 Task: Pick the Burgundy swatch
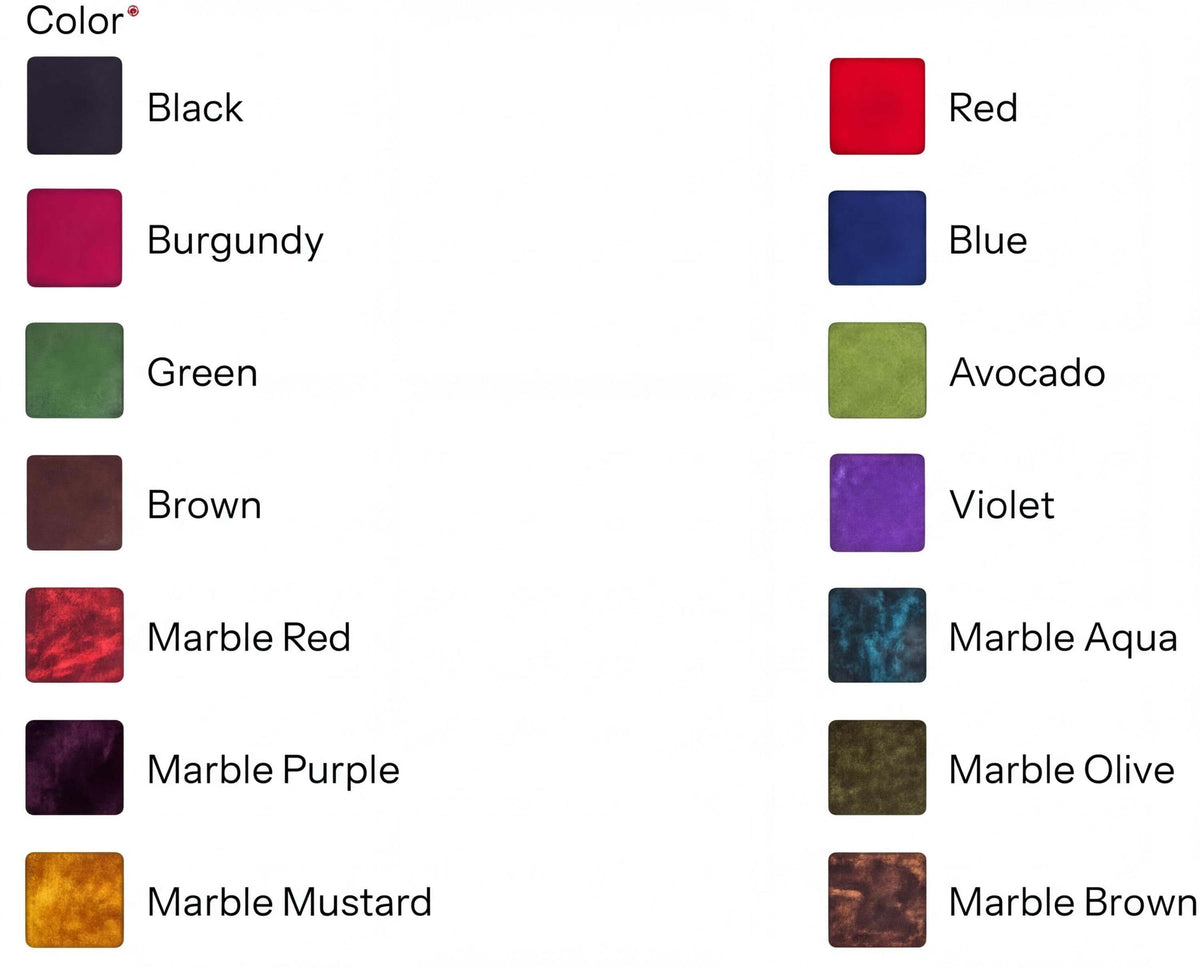tap(75, 238)
